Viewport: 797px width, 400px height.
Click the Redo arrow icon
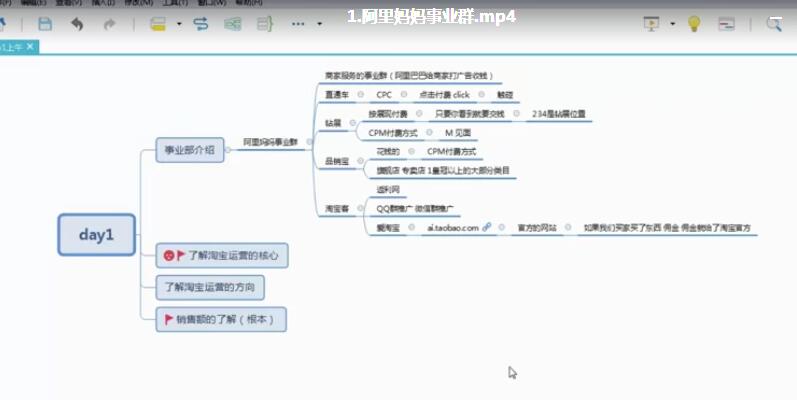[x=107, y=23]
